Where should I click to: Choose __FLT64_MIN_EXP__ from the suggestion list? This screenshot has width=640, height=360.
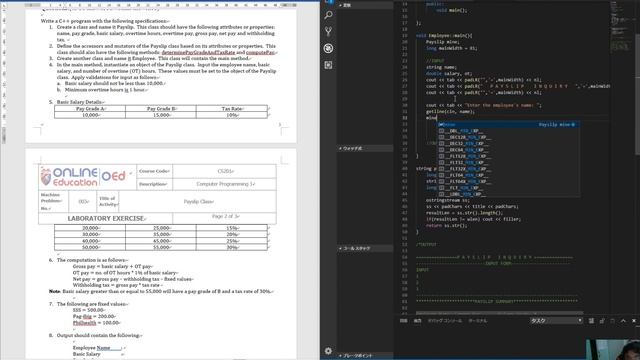[x=509, y=175]
